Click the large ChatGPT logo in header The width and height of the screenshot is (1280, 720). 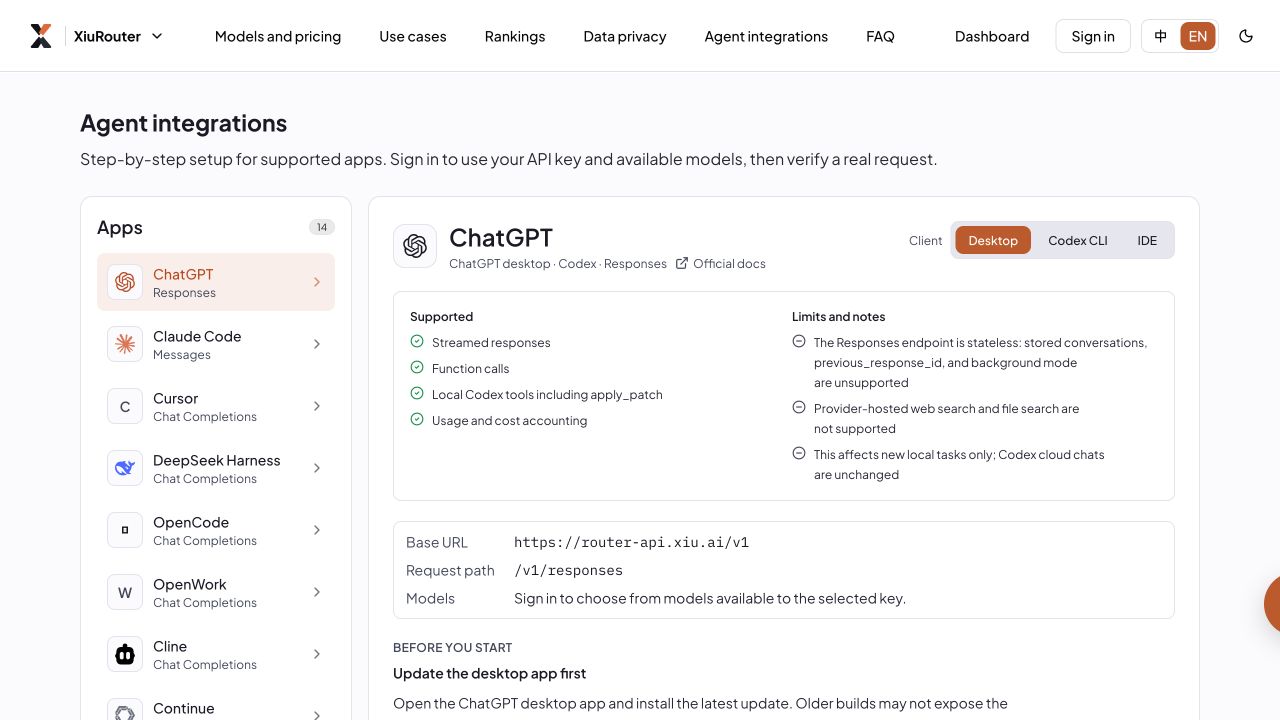[x=415, y=246]
